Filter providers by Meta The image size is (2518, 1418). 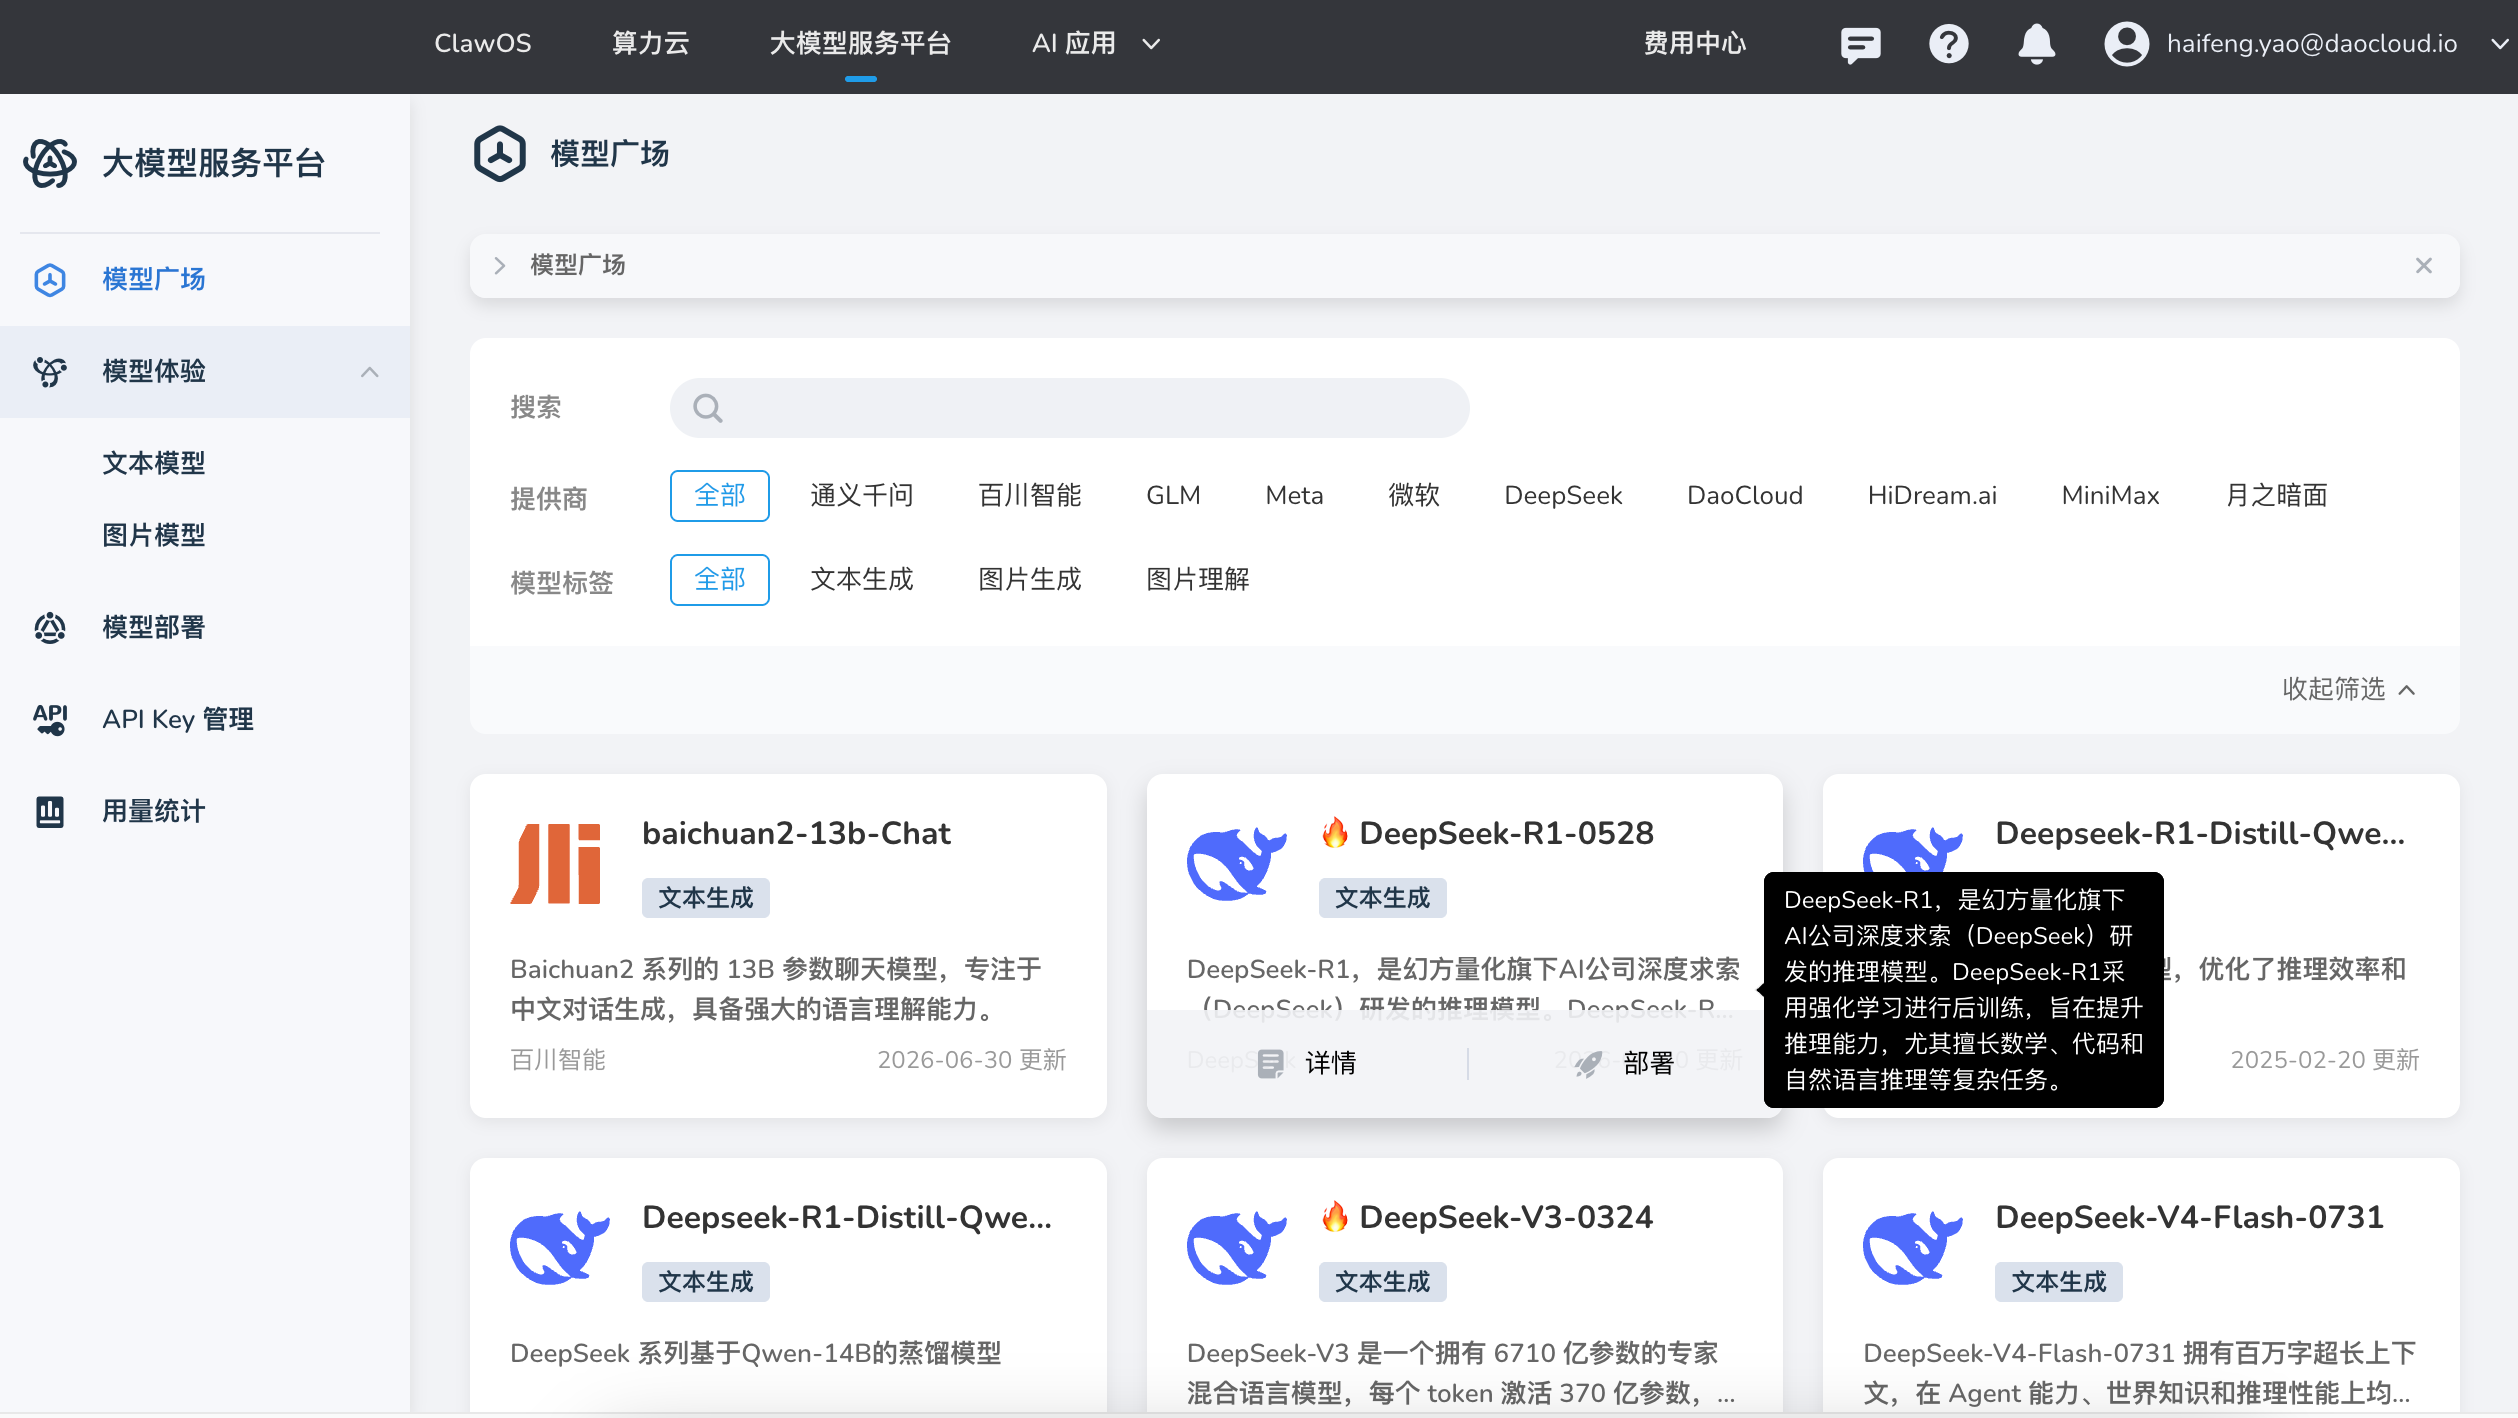coord(1294,496)
